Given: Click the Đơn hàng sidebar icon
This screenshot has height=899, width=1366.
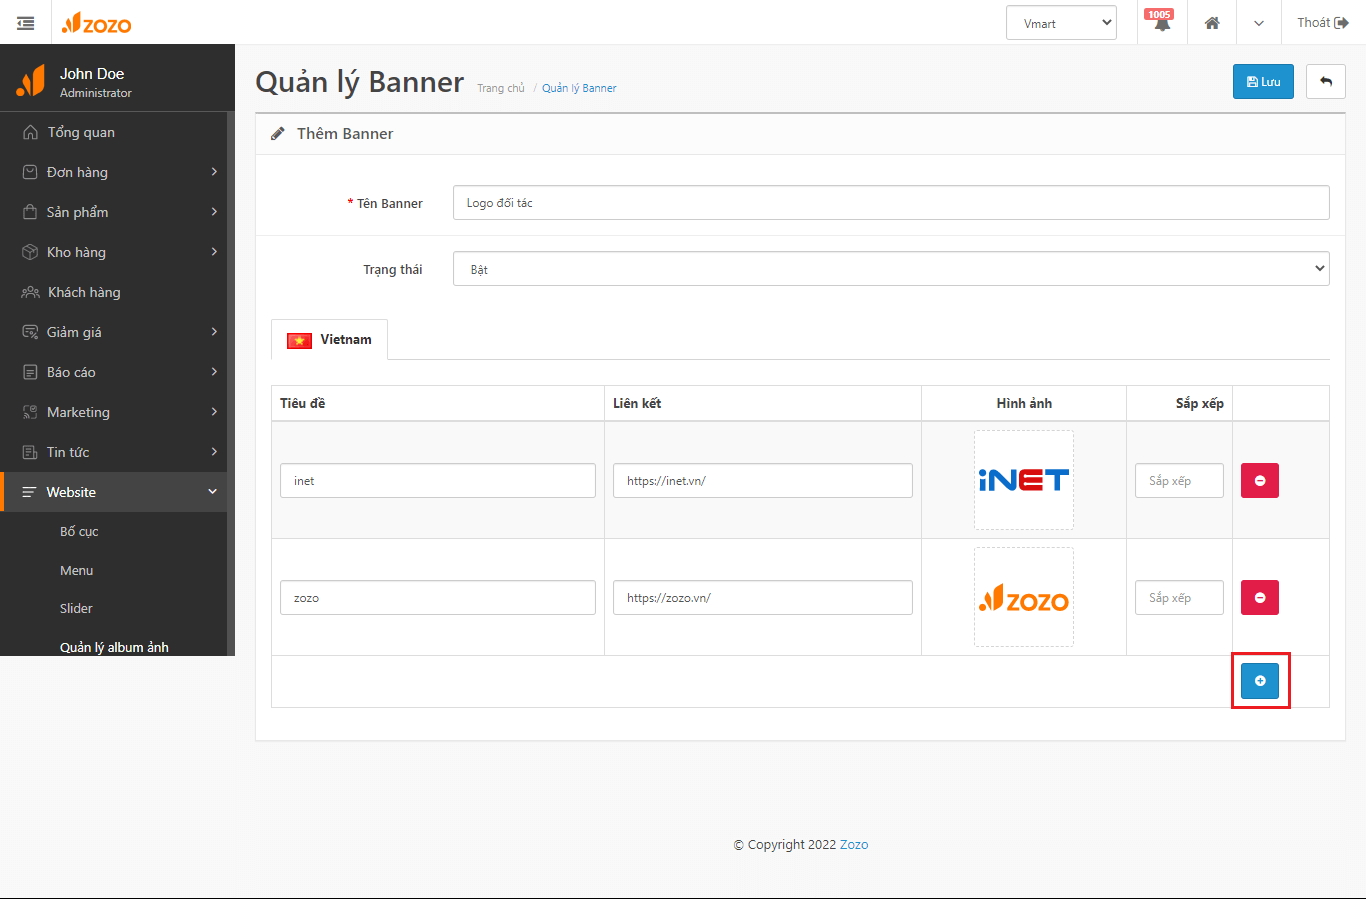Looking at the screenshot, I should coord(30,172).
